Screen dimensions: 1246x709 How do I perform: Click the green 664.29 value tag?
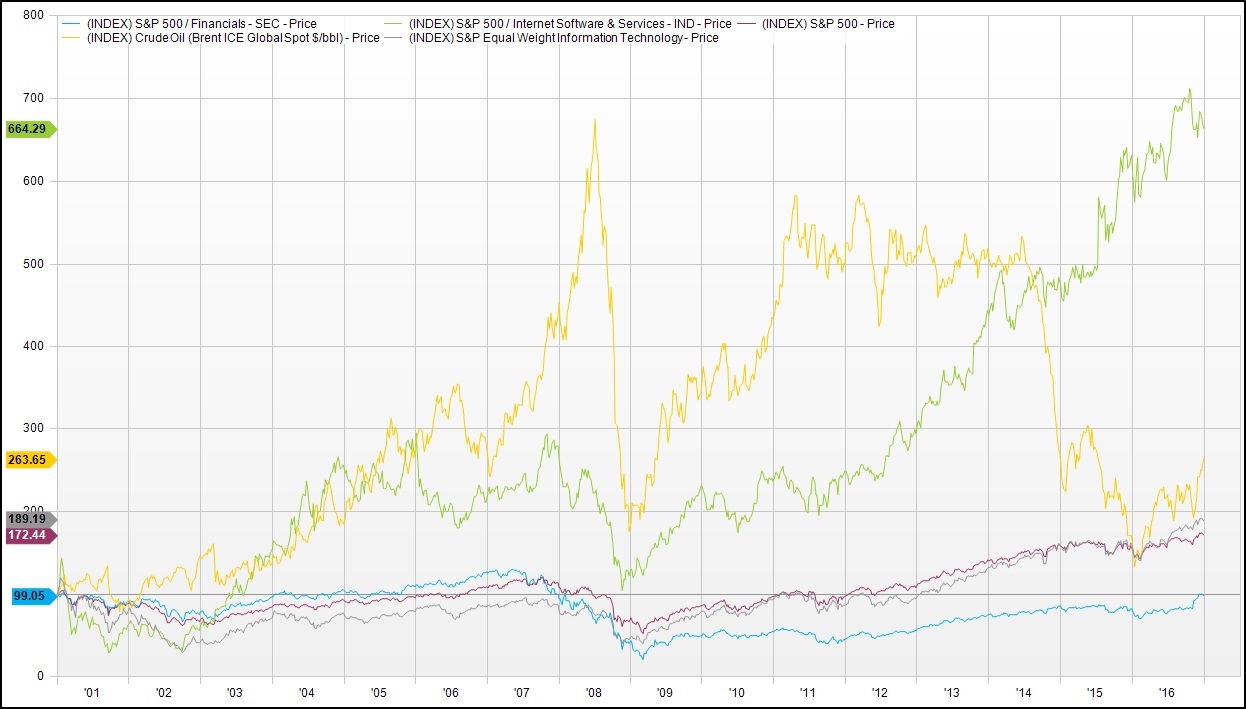(x=32, y=129)
